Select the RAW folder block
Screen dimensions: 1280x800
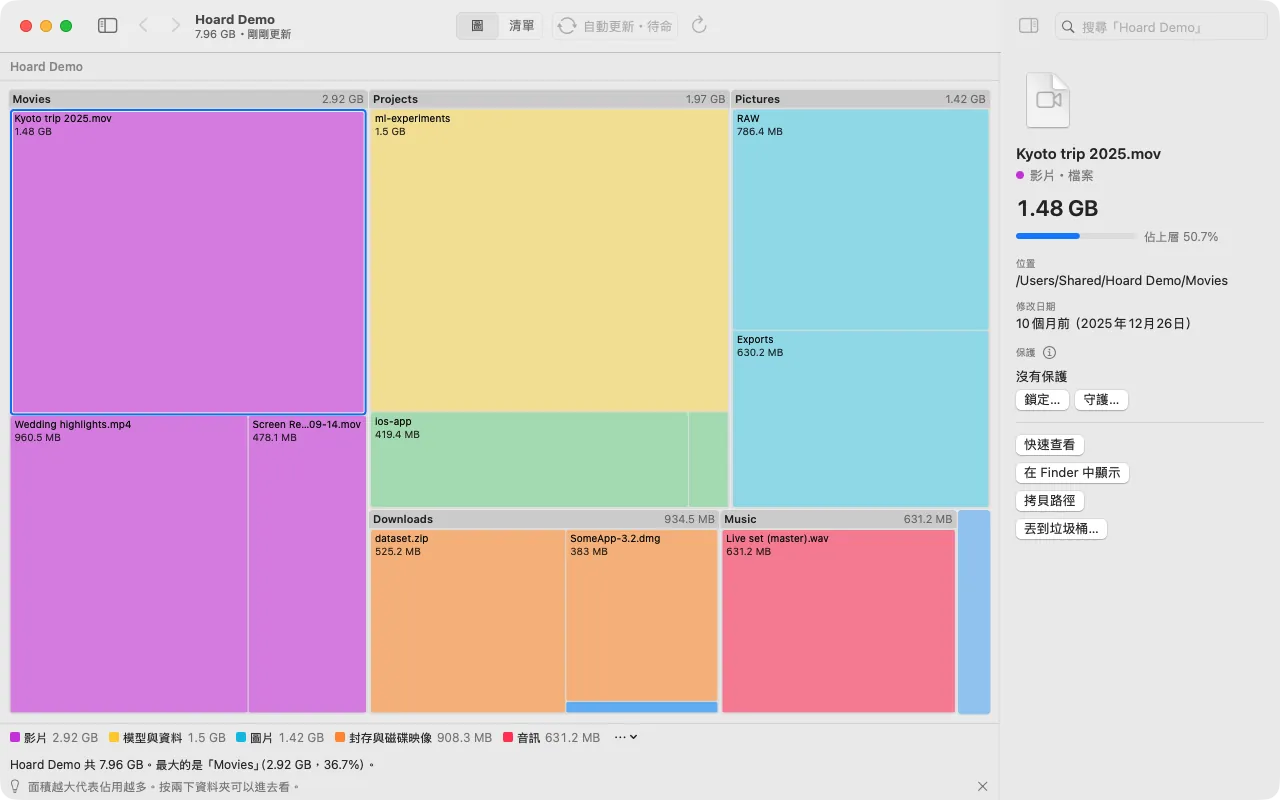click(861, 219)
